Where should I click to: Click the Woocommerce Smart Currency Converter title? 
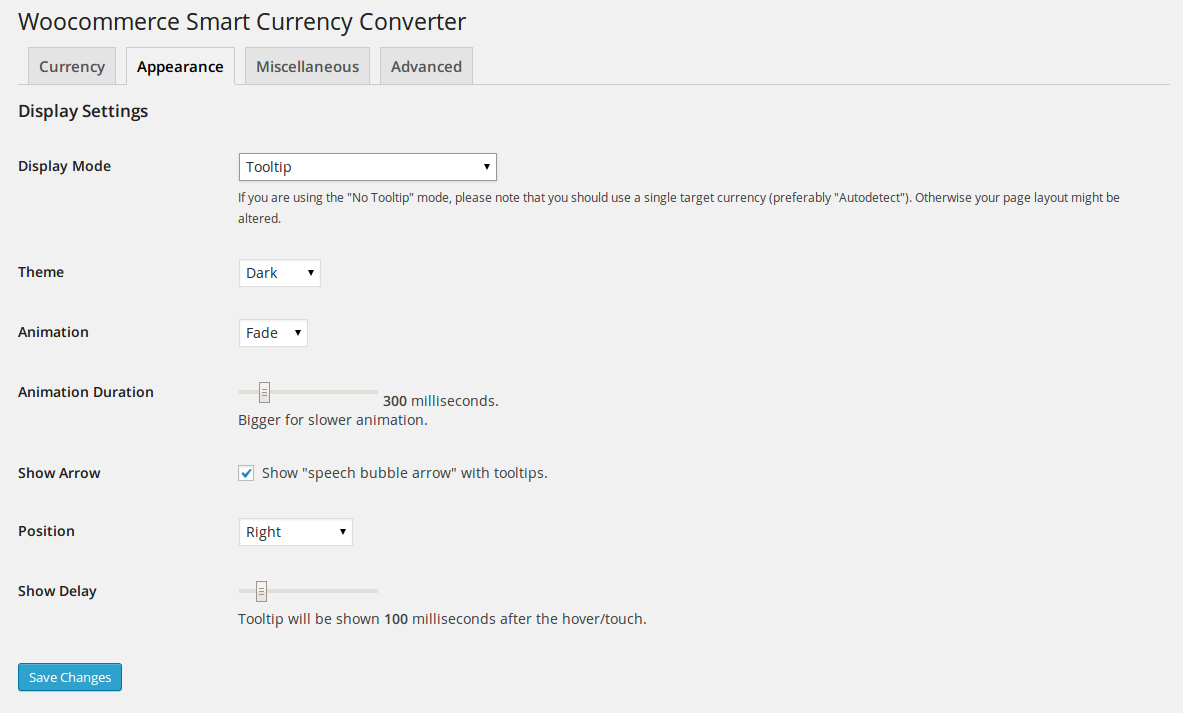tap(242, 22)
